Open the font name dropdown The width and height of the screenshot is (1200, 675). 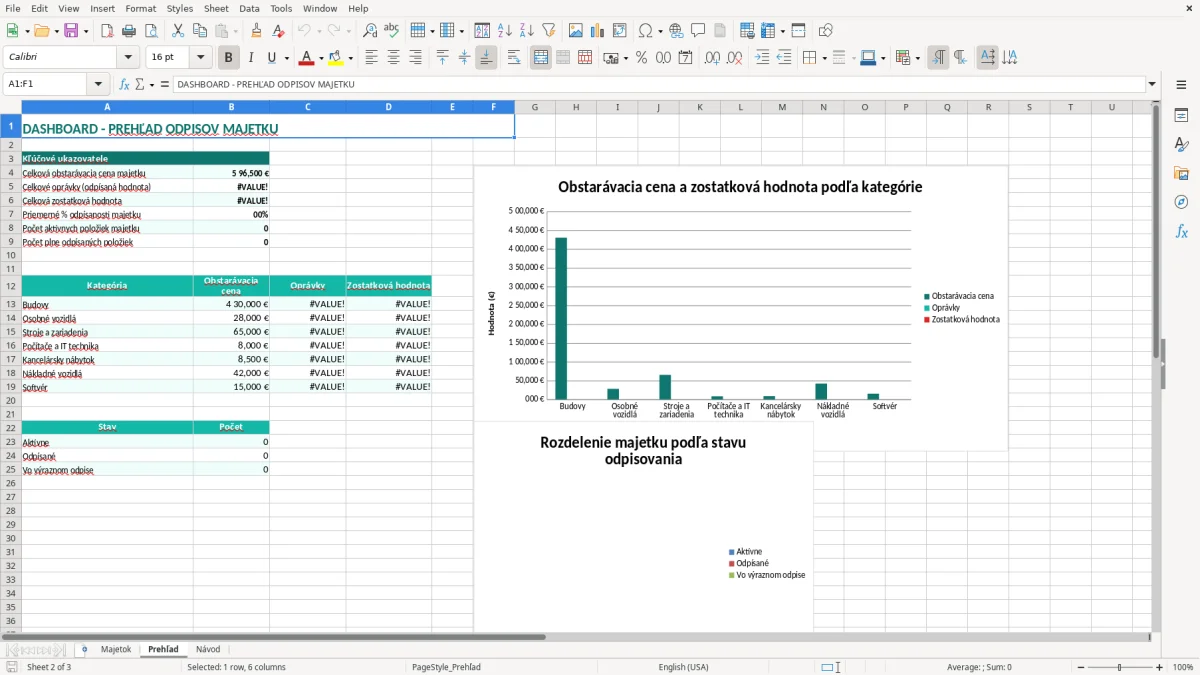[127, 58]
